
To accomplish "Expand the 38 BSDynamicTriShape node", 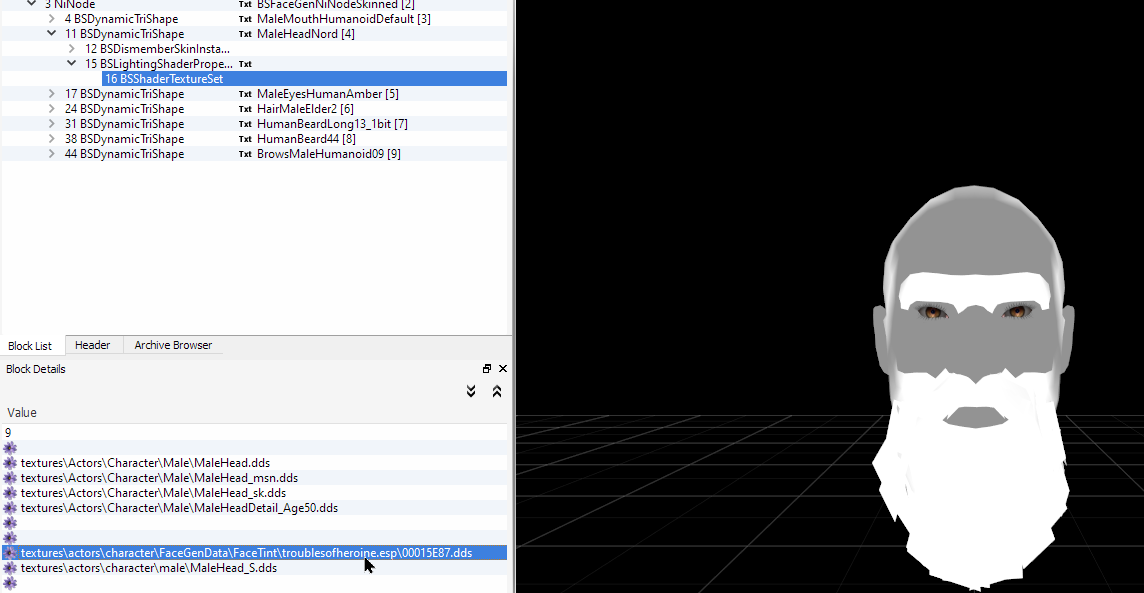I will pos(52,139).
